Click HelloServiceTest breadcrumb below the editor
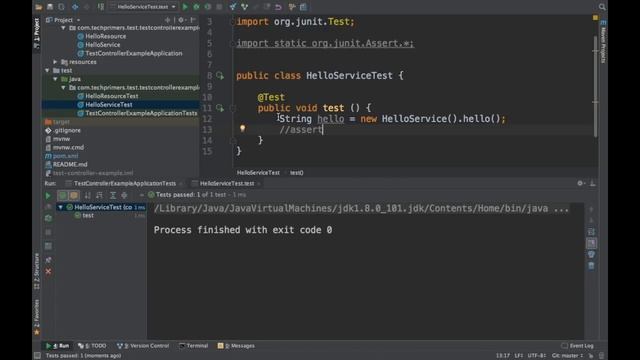 258,173
